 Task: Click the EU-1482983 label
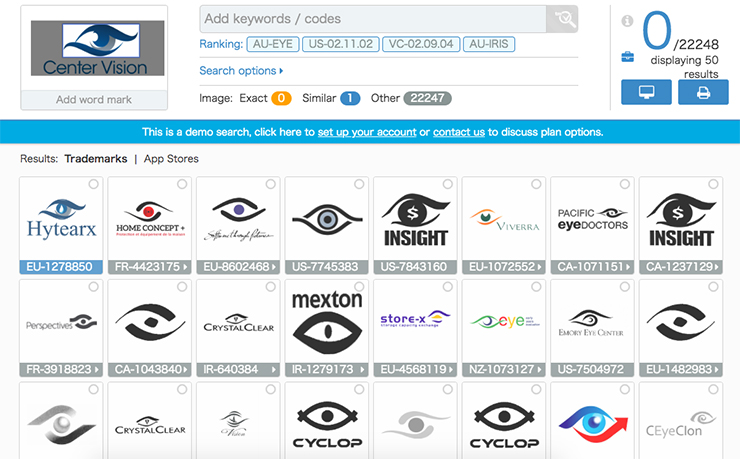point(681,369)
